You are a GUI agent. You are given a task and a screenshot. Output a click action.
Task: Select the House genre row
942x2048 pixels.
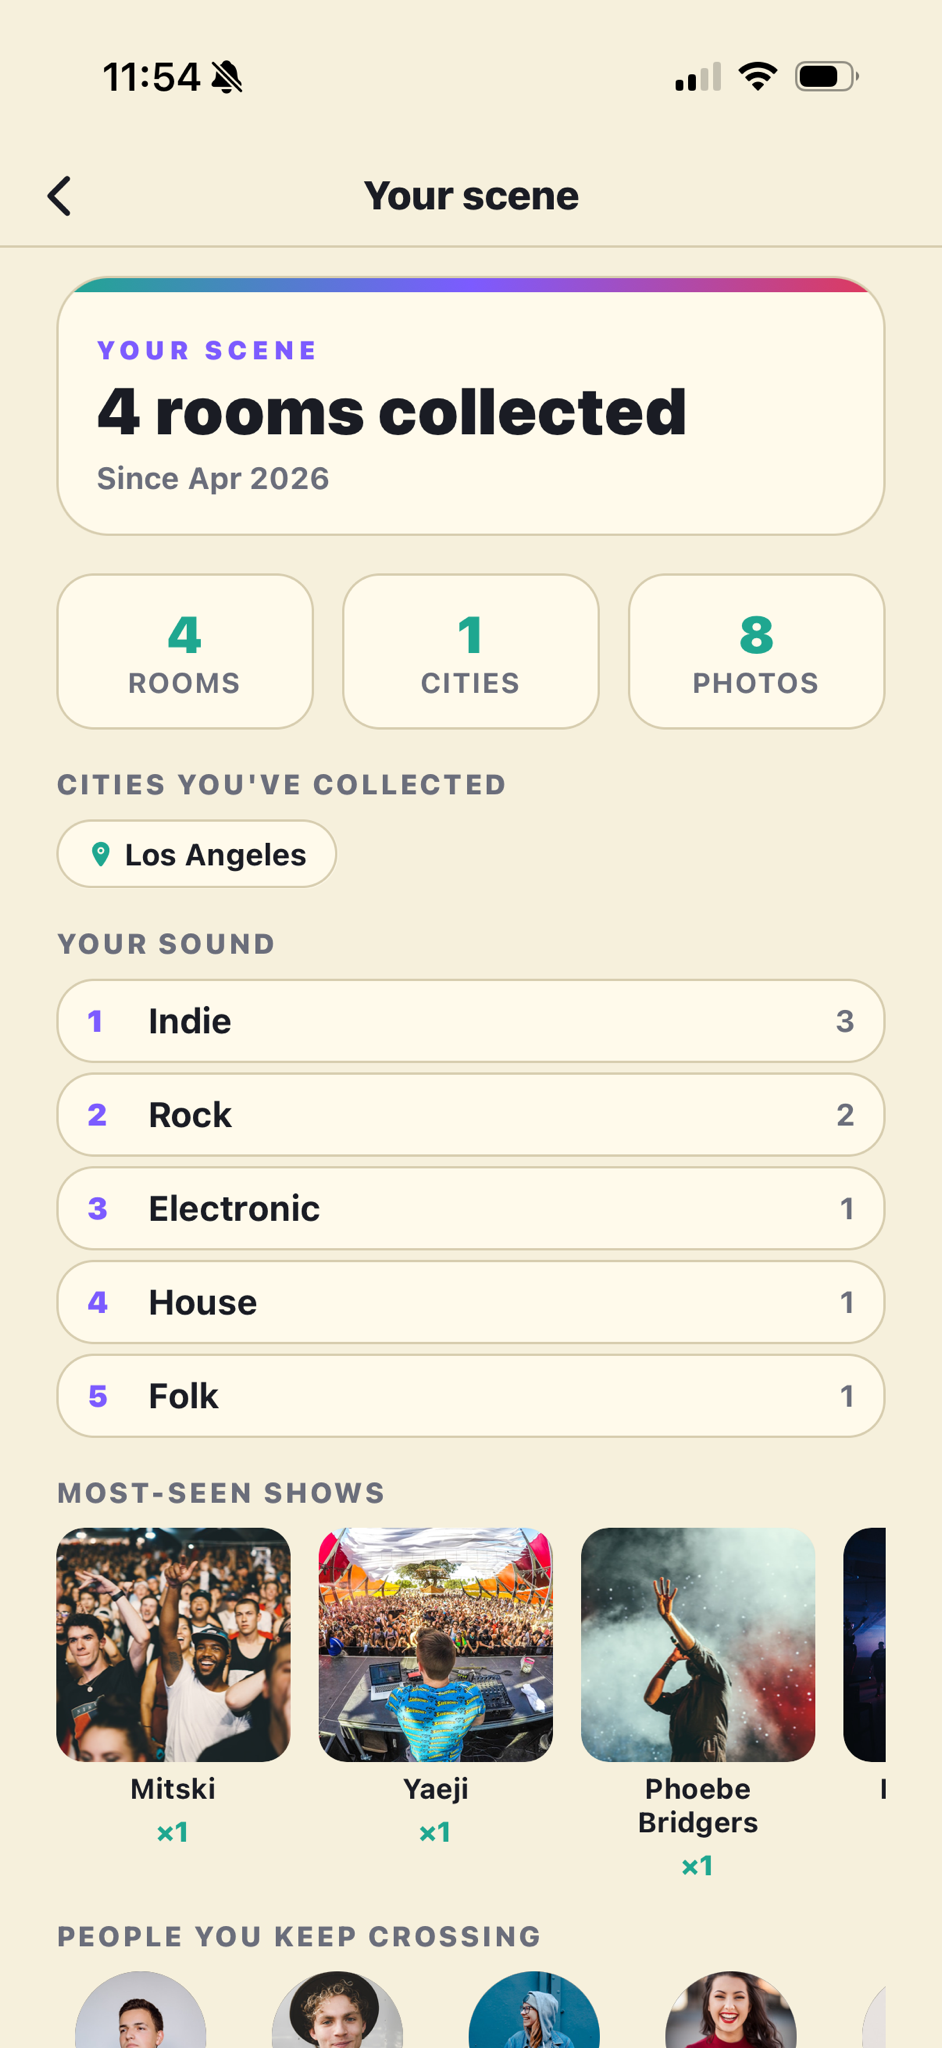[471, 1302]
